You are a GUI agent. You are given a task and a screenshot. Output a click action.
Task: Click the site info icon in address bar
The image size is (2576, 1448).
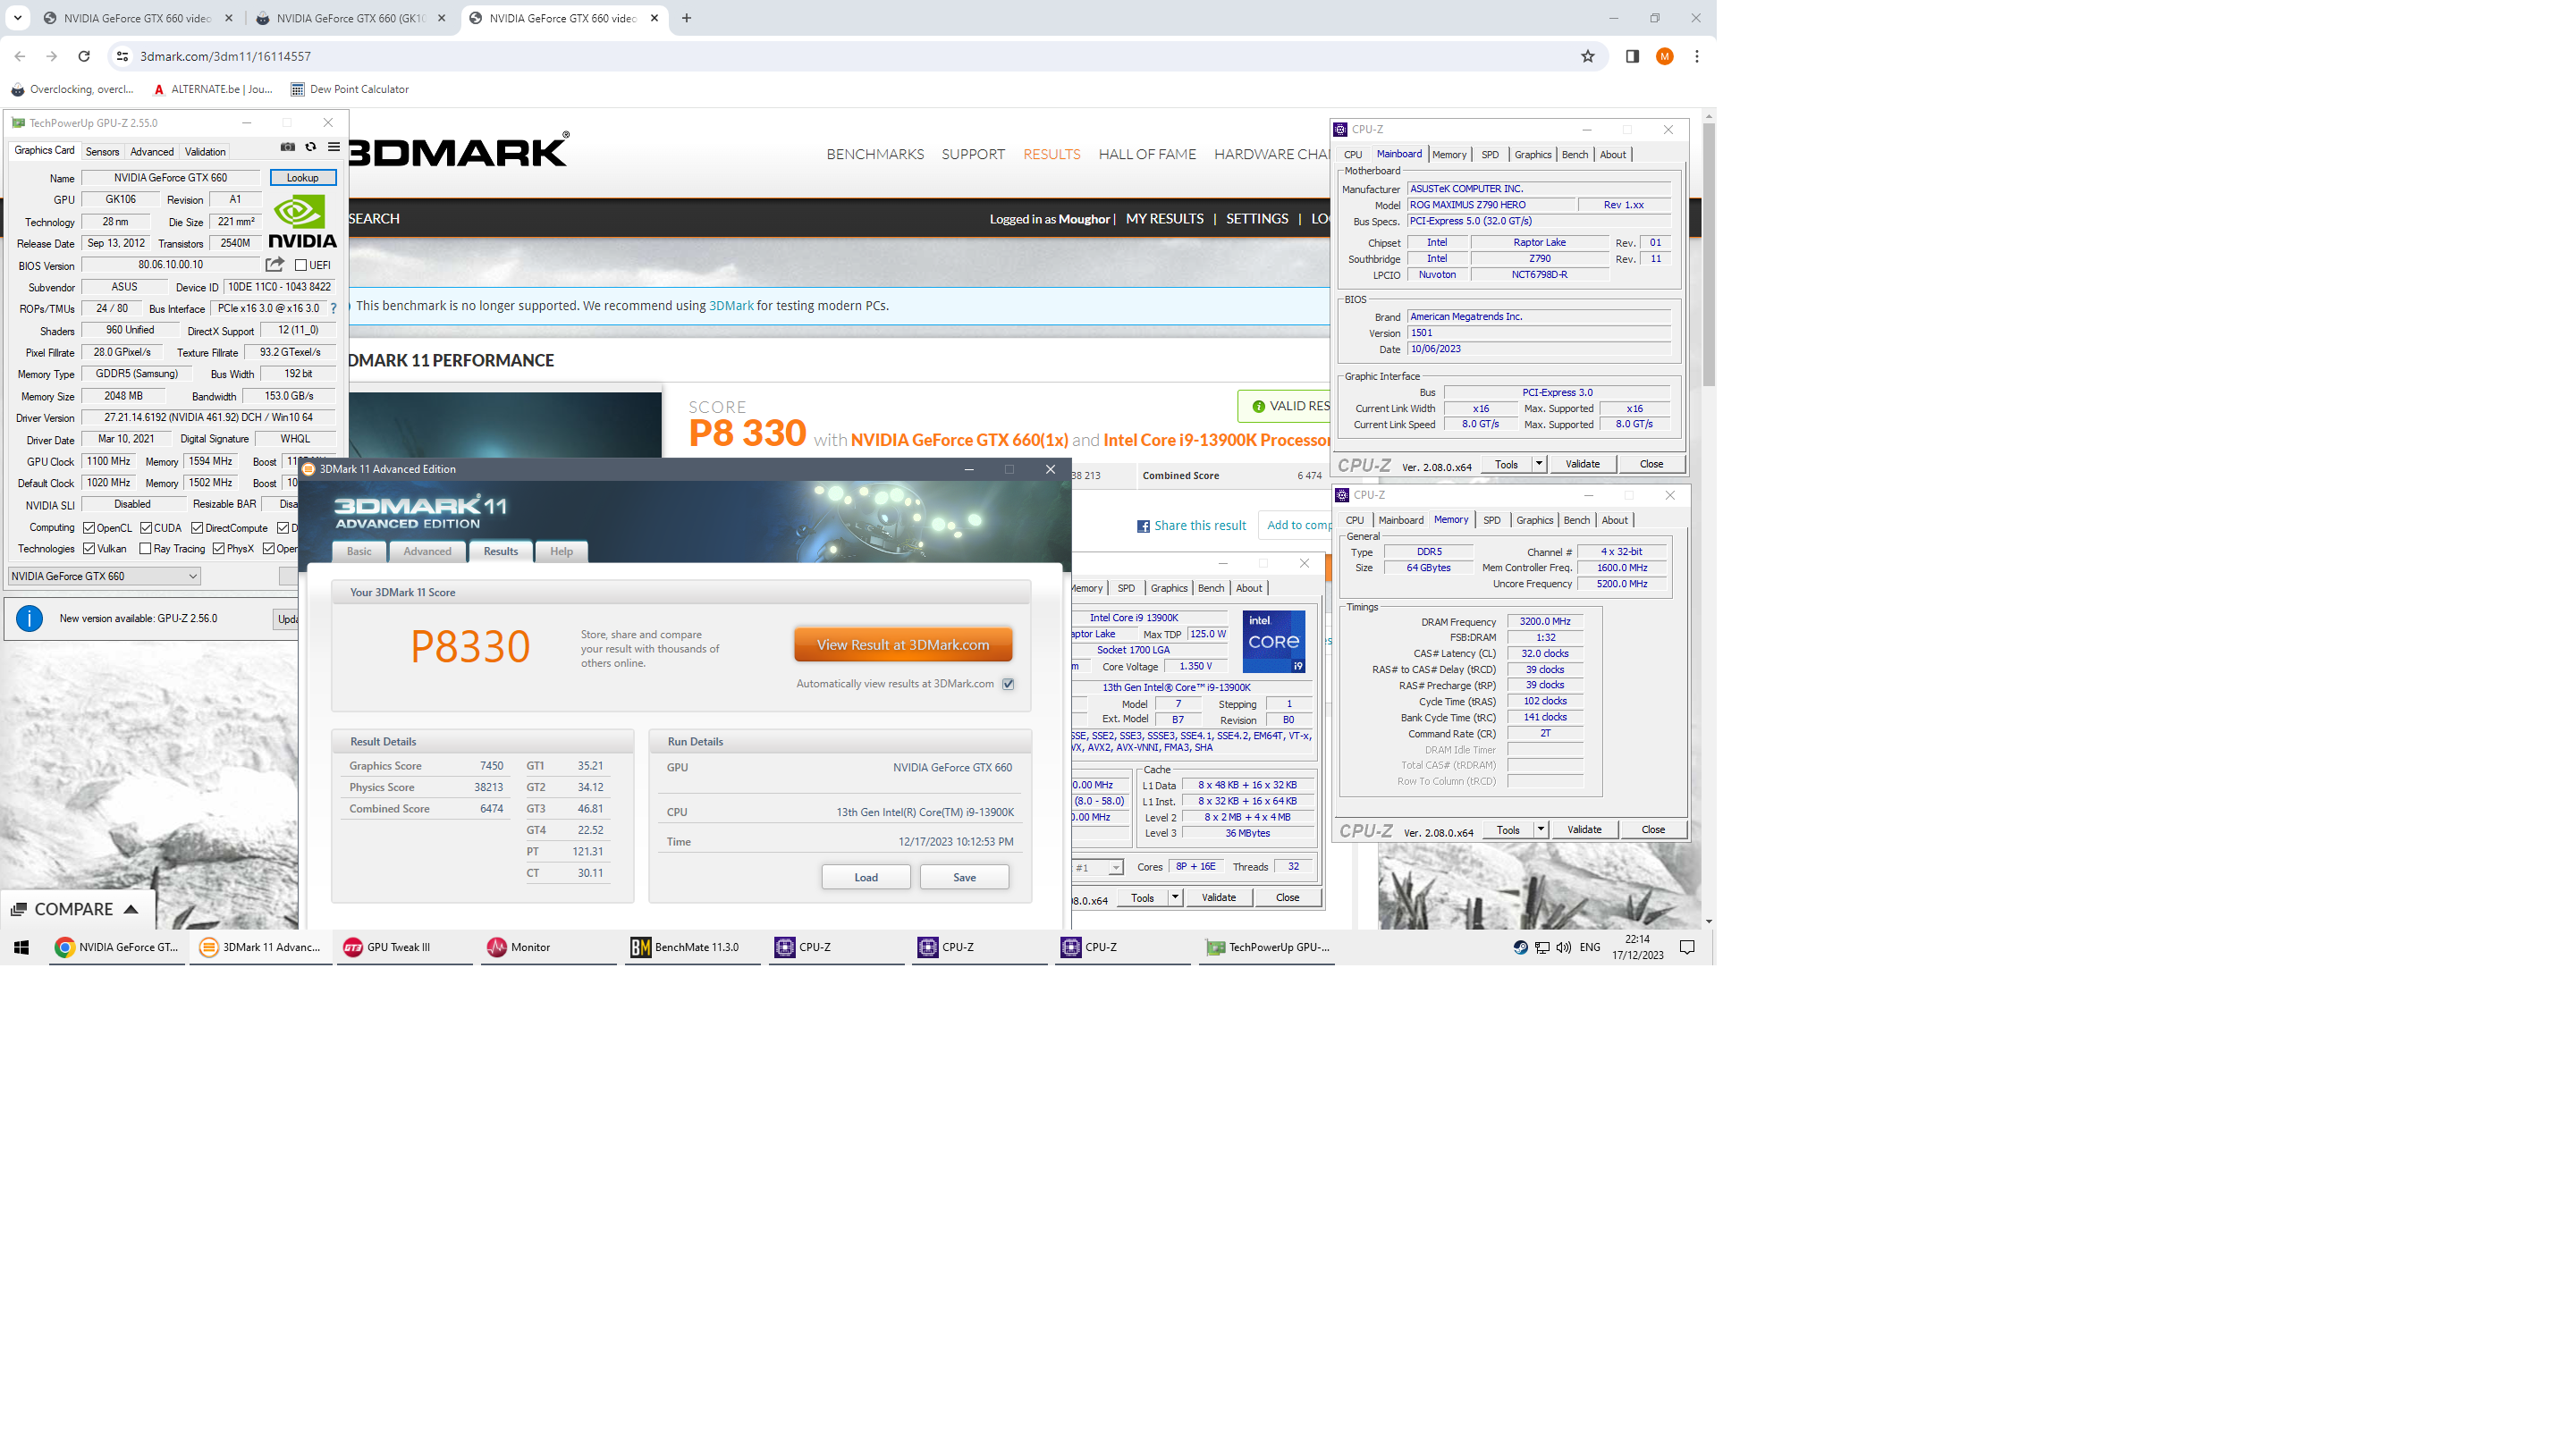[x=122, y=56]
